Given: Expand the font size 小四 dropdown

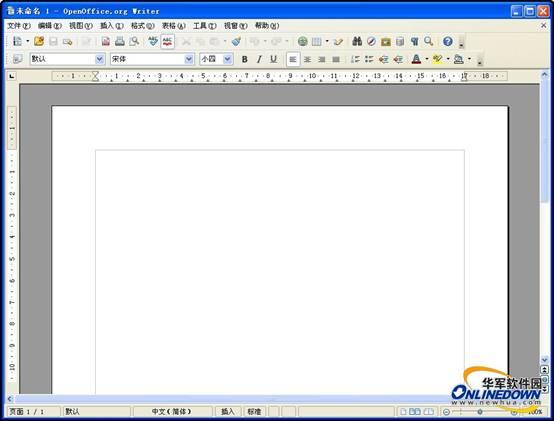Looking at the screenshot, I should 228,59.
